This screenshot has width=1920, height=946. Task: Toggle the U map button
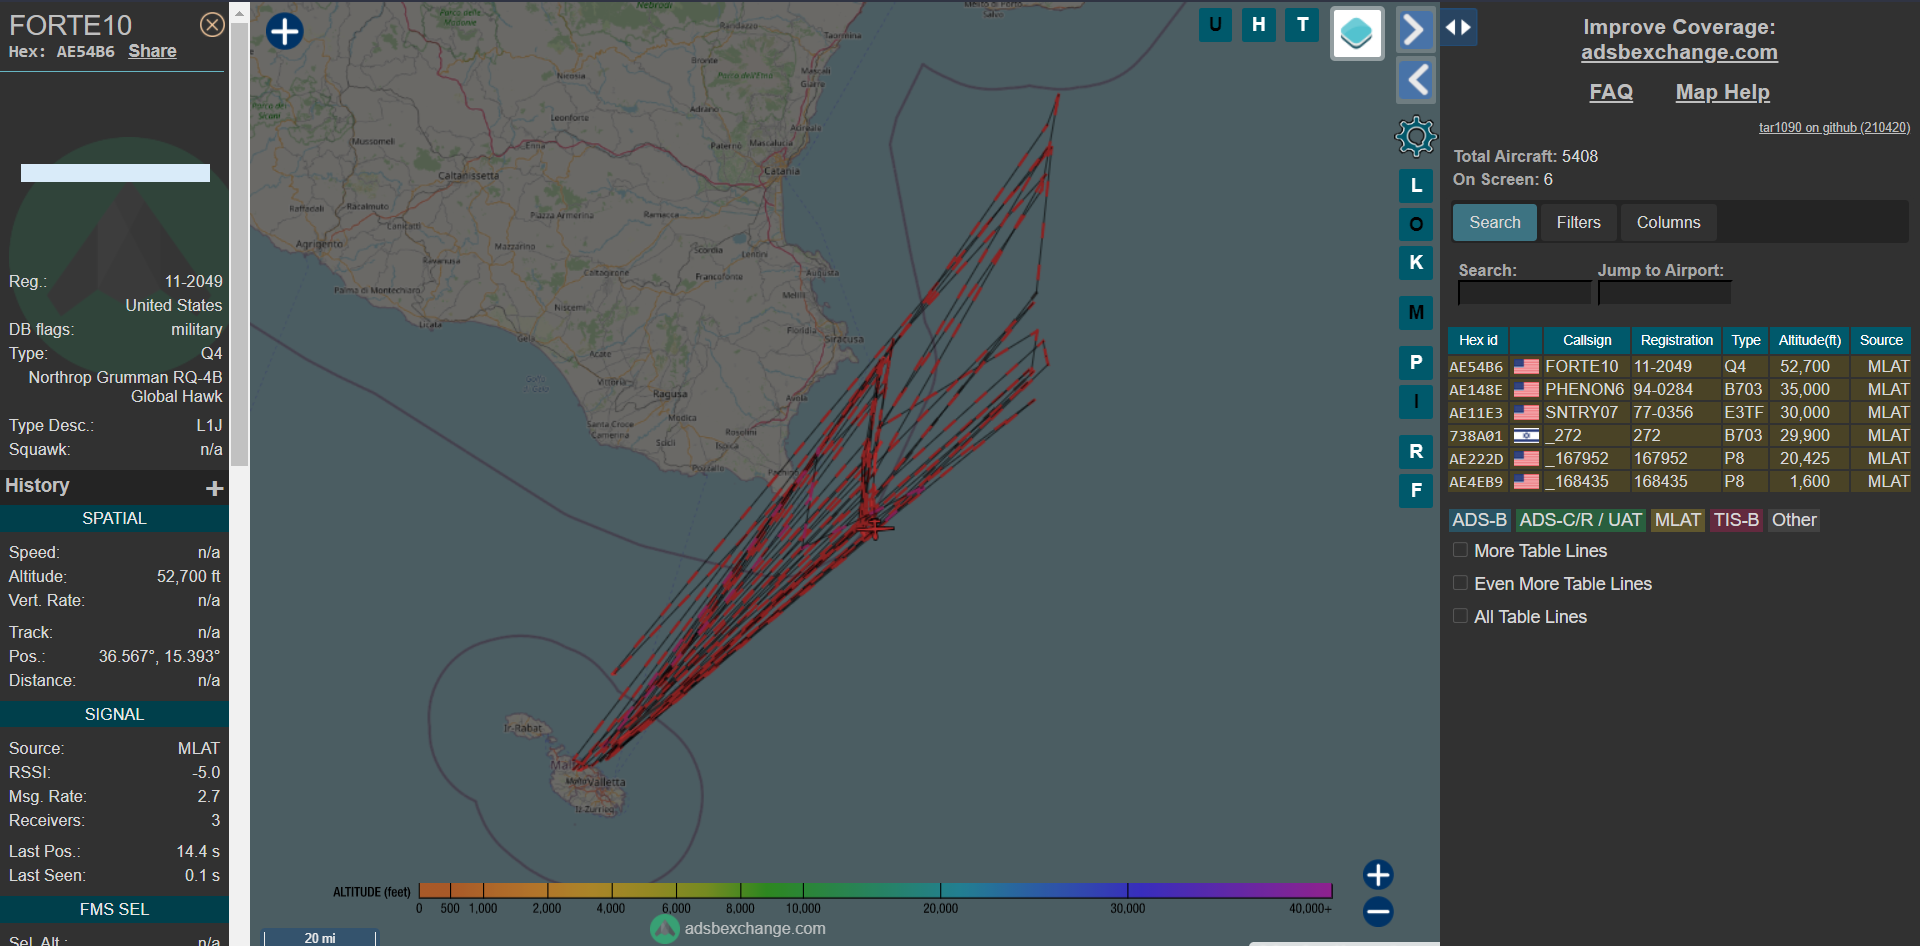[x=1215, y=25]
